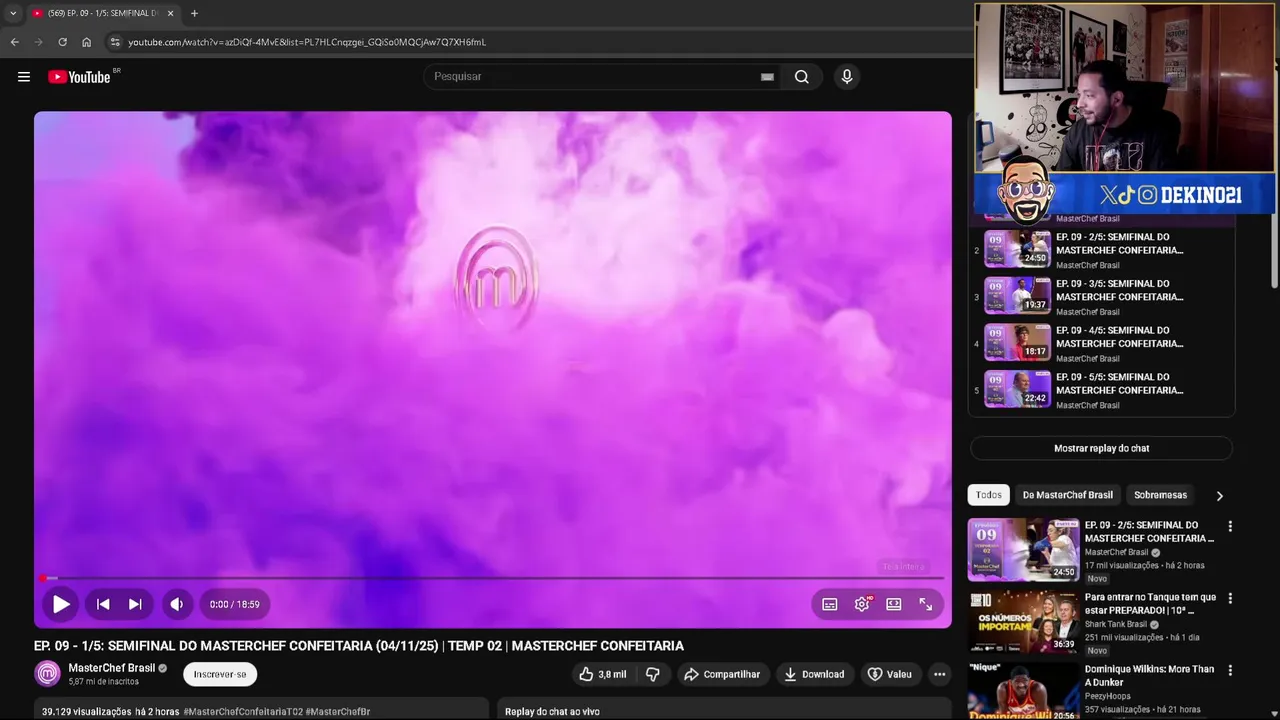The width and height of the screenshot is (1280, 720).
Task: Select the Sobremesas filter chip
Action: pos(1160,495)
